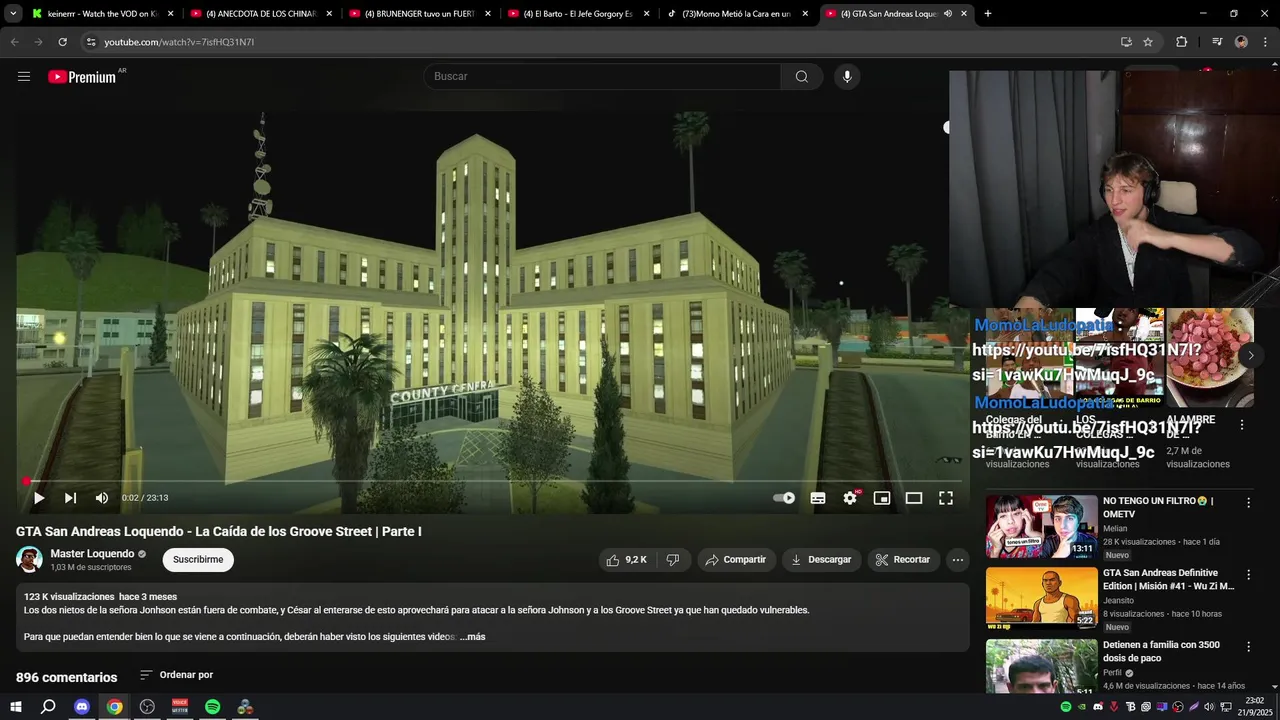This screenshot has height=720, width=1280.
Task: Open options for Detienen a familia video
Action: tap(1248, 647)
